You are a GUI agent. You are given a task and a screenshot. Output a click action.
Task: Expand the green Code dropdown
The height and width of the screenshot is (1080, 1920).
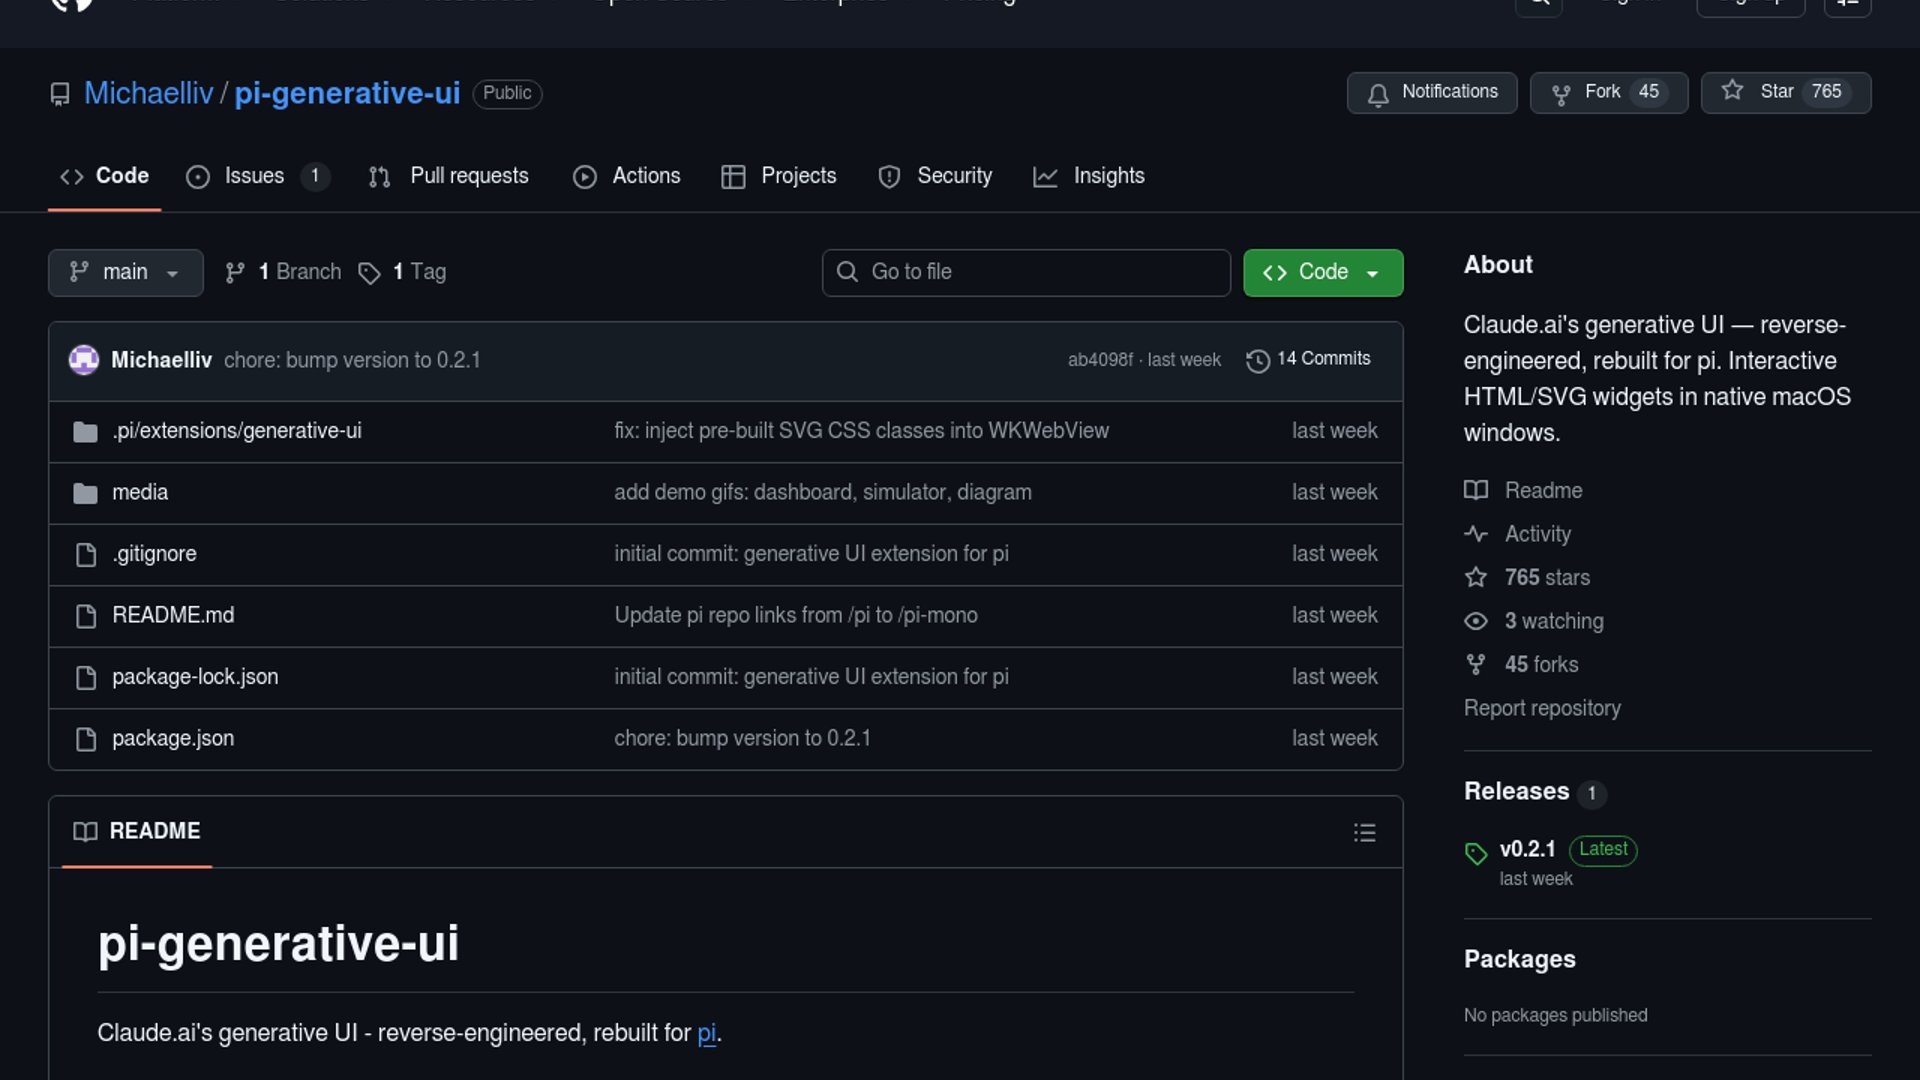point(1322,272)
